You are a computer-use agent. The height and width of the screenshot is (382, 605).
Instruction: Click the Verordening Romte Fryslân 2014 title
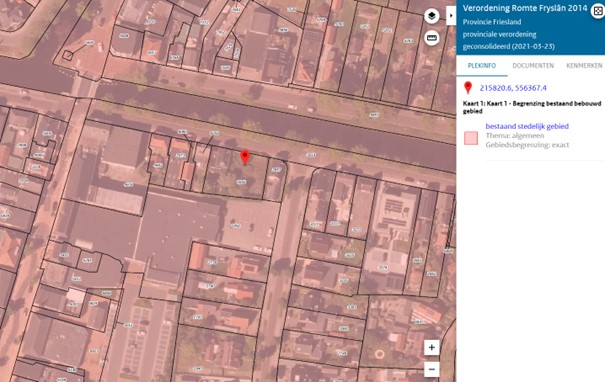tap(525, 8)
